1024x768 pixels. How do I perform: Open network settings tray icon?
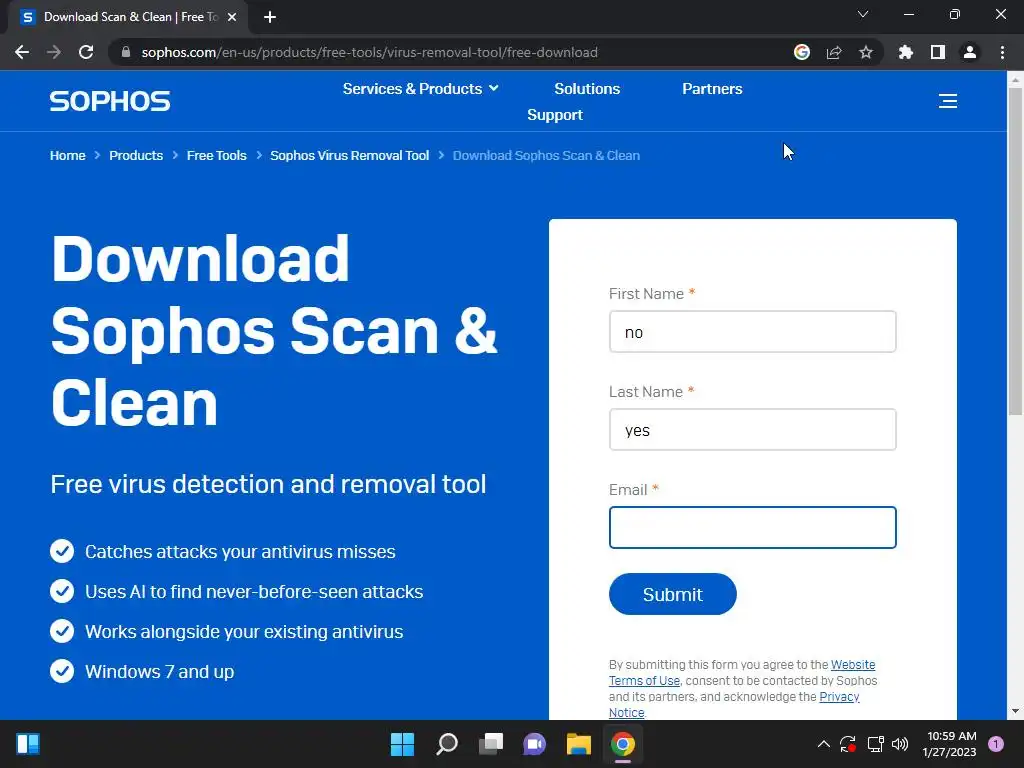[x=875, y=744]
